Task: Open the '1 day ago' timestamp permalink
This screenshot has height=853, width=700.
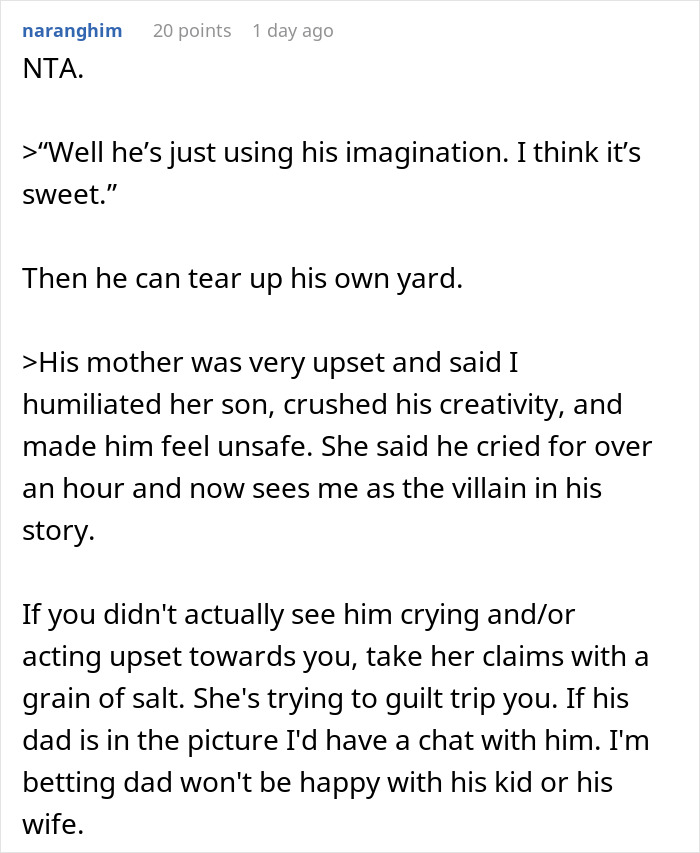Action: pos(293,31)
